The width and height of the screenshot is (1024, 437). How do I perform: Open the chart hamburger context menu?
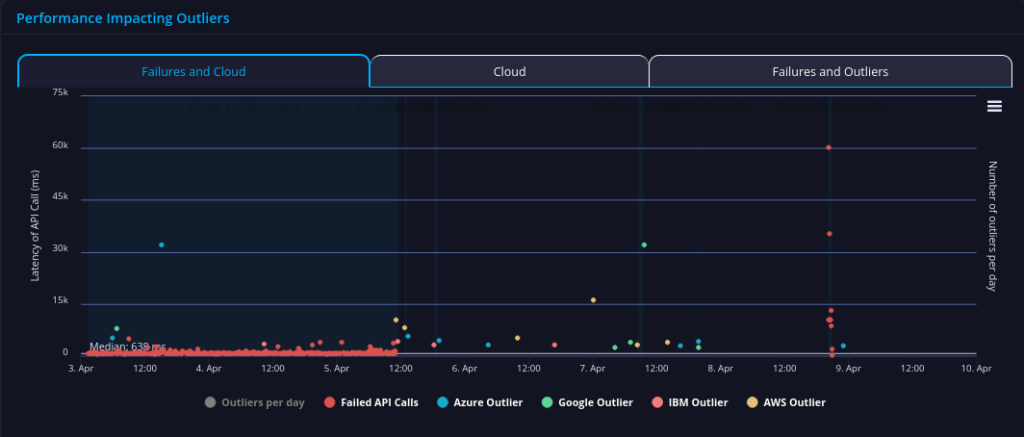[x=994, y=106]
